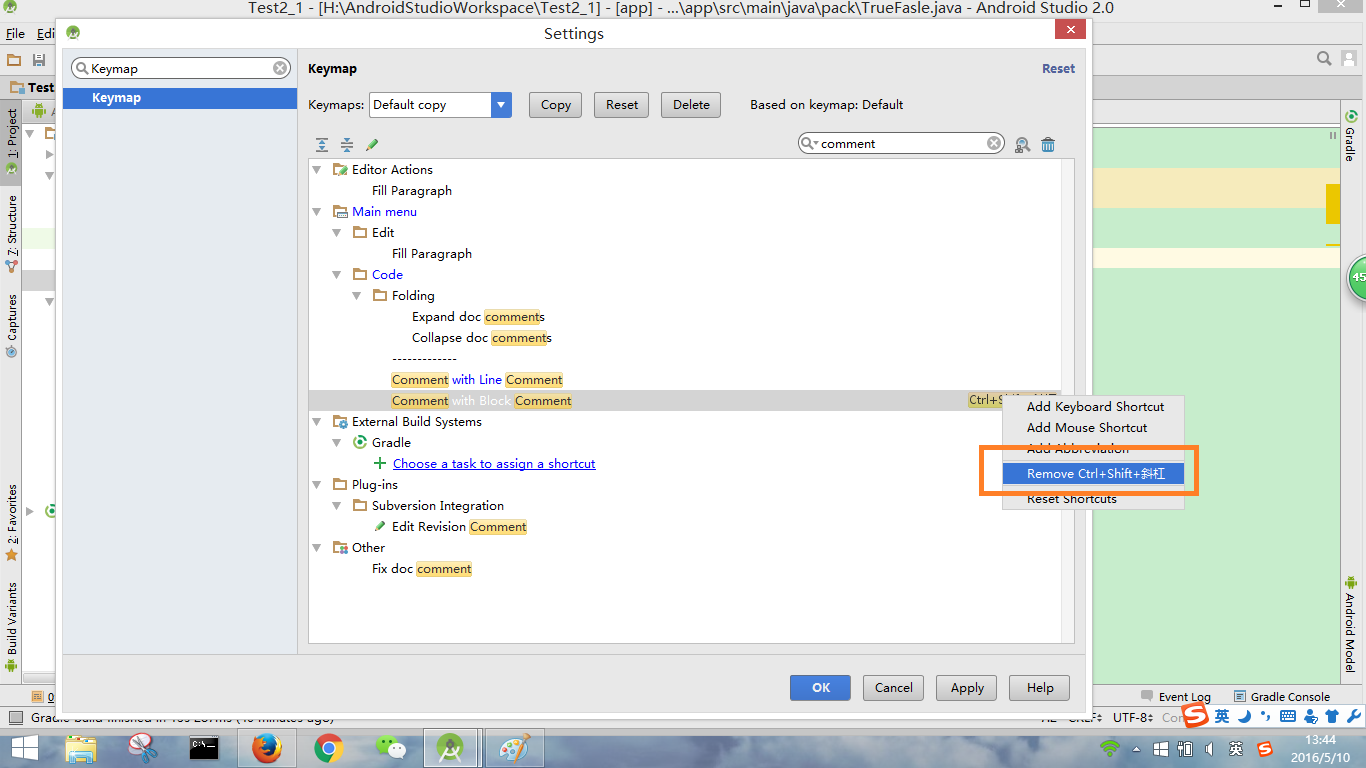Click the Expand All tree icon
This screenshot has height=768, width=1366.
pos(322,145)
